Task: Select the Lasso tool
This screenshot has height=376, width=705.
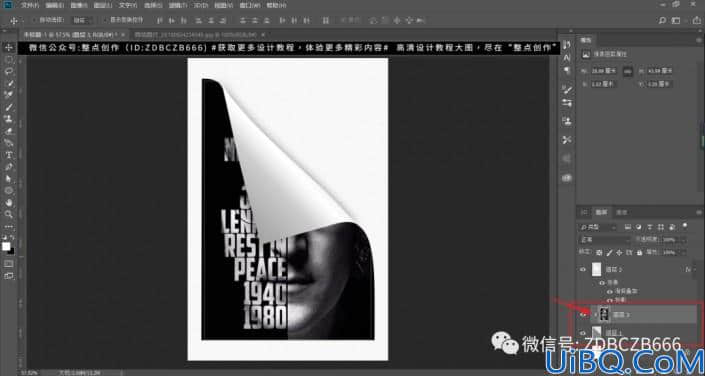Action: pyautogui.click(x=8, y=72)
